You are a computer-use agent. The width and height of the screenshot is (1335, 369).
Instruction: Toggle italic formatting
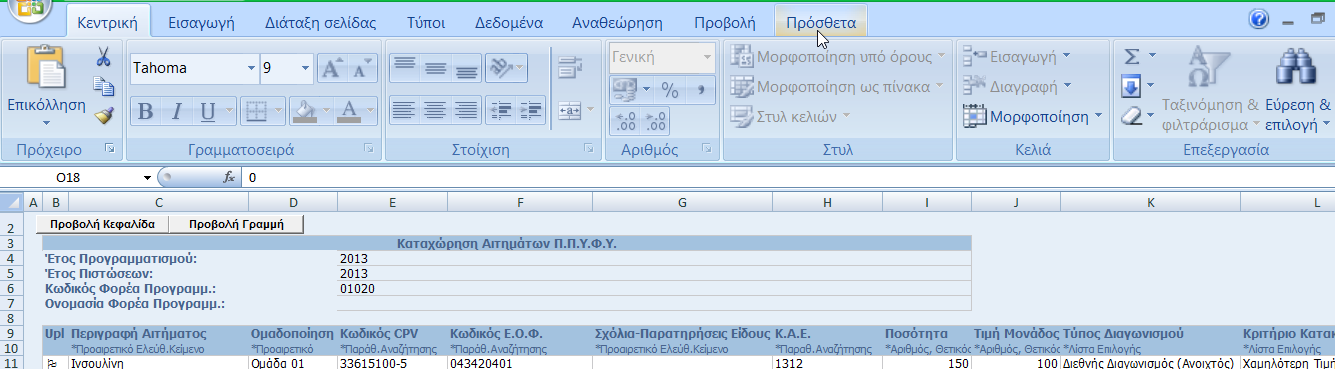(x=177, y=111)
